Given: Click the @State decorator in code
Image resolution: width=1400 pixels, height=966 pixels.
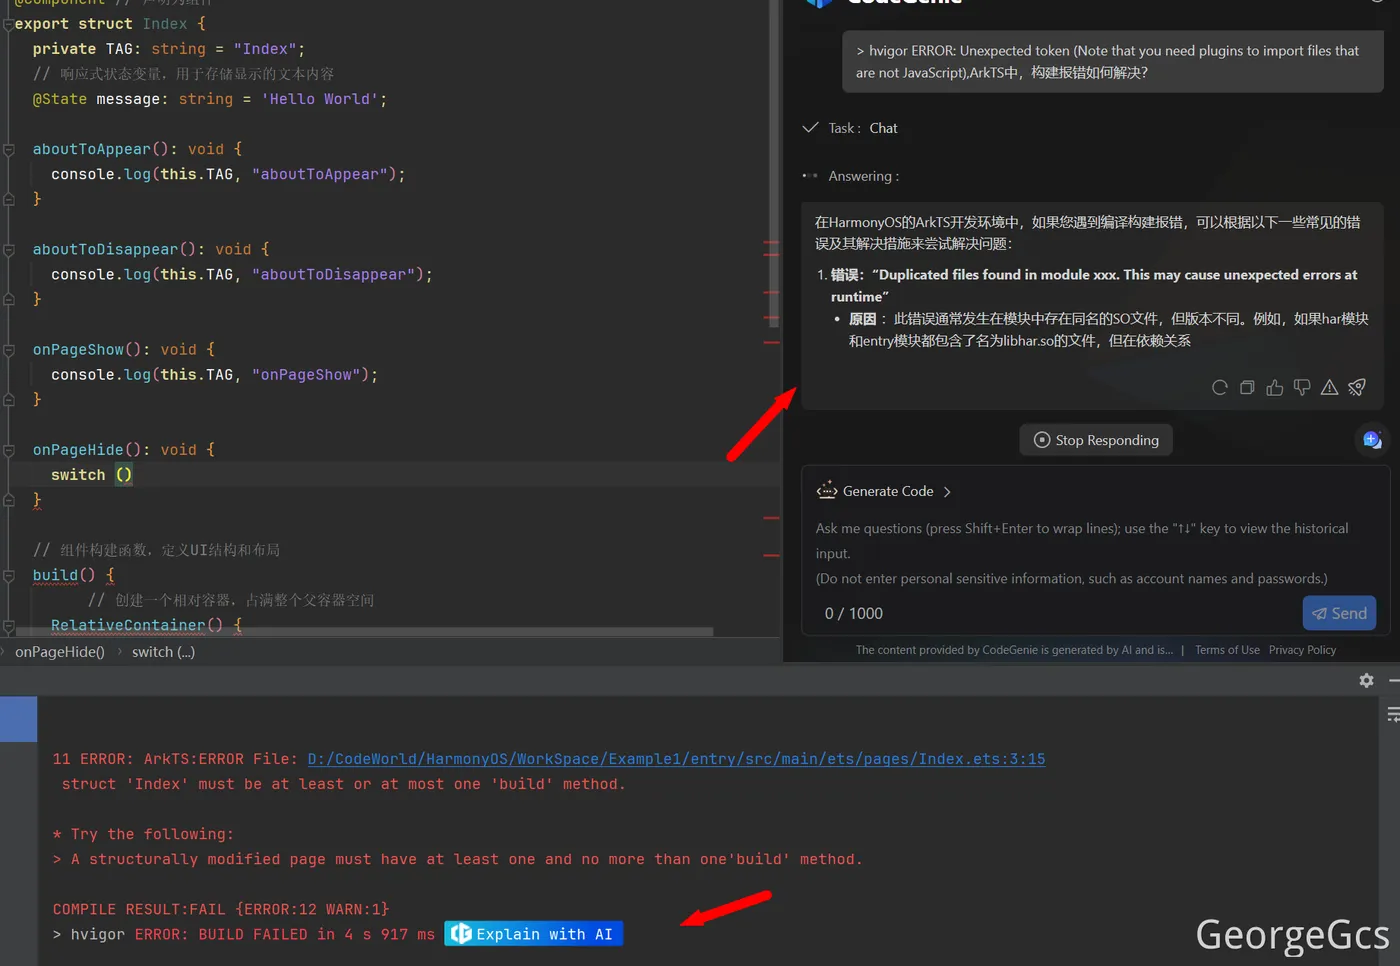Looking at the screenshot, I should coord(59,99).
